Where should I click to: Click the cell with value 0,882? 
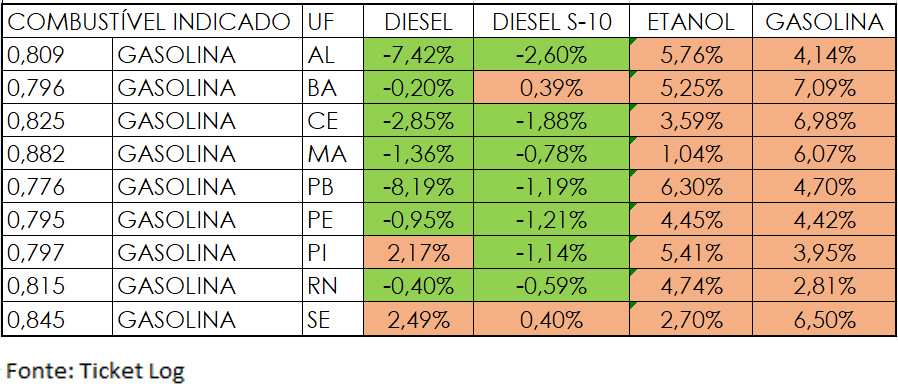pos(57,153)
